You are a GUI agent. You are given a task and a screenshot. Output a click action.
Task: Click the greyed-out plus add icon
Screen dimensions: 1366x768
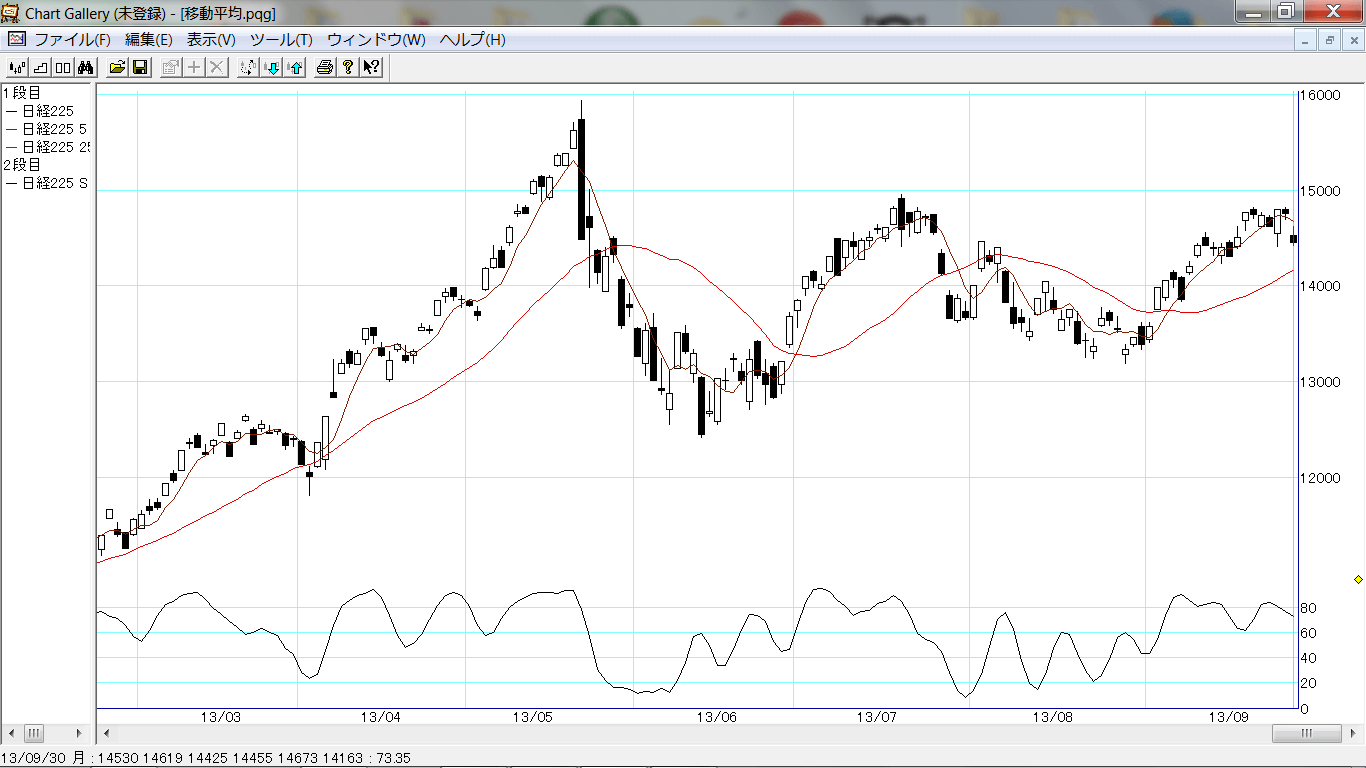pos(194,68)
